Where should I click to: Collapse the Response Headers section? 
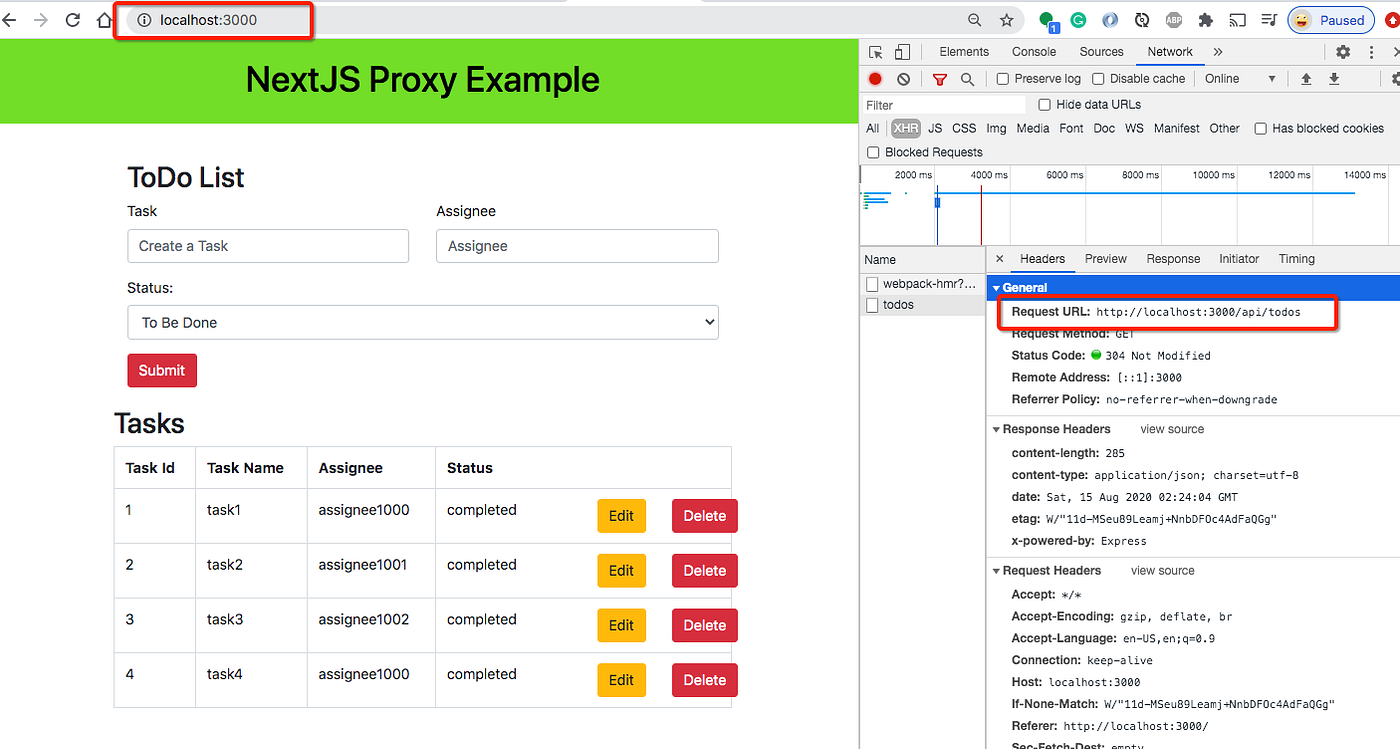pyautogui.click(x=996, y=428)
